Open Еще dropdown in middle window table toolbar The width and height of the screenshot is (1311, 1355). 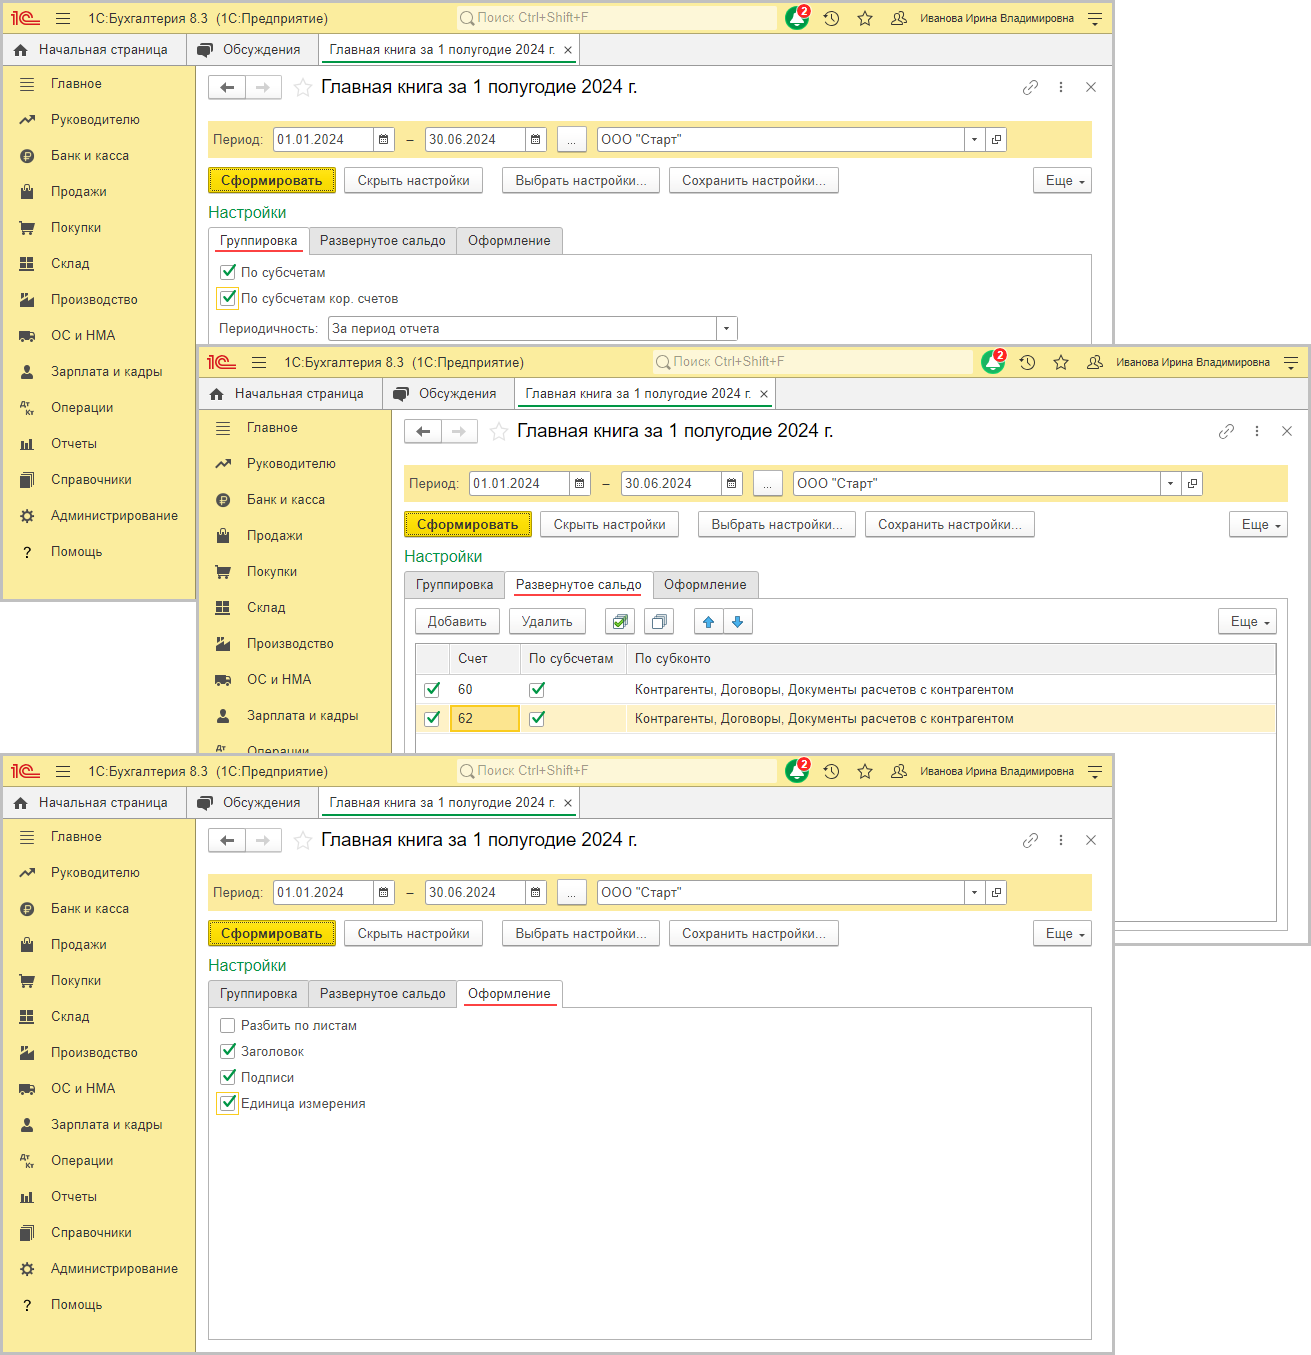pyautogui.click(x=1247, y=622)
